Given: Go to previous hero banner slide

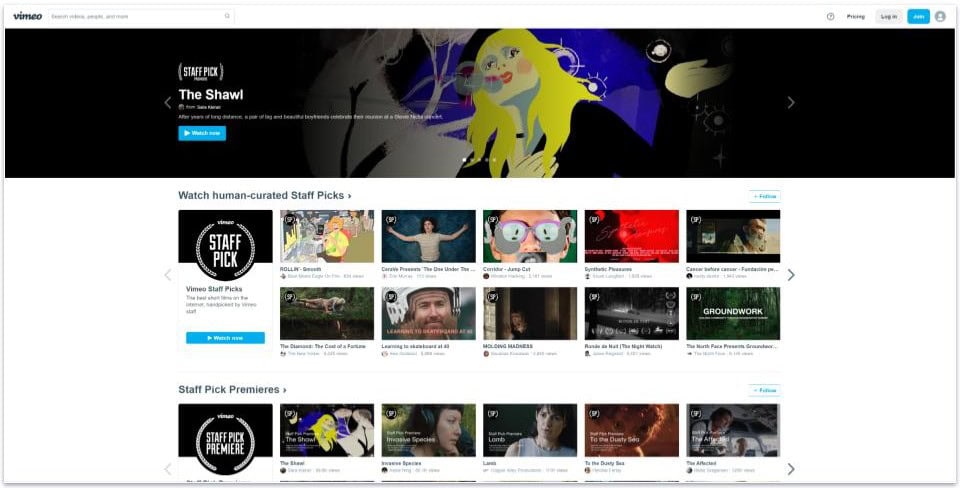Looking at the screenshot, I should pos(168,103).
